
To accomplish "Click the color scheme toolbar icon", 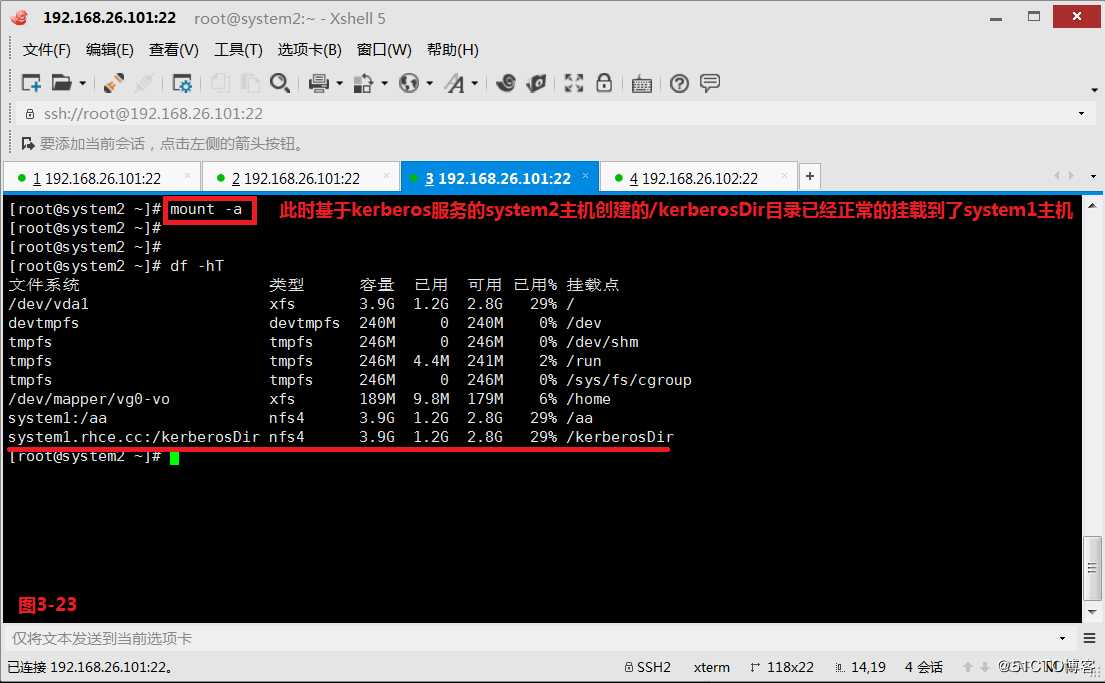I will point(363,83).
